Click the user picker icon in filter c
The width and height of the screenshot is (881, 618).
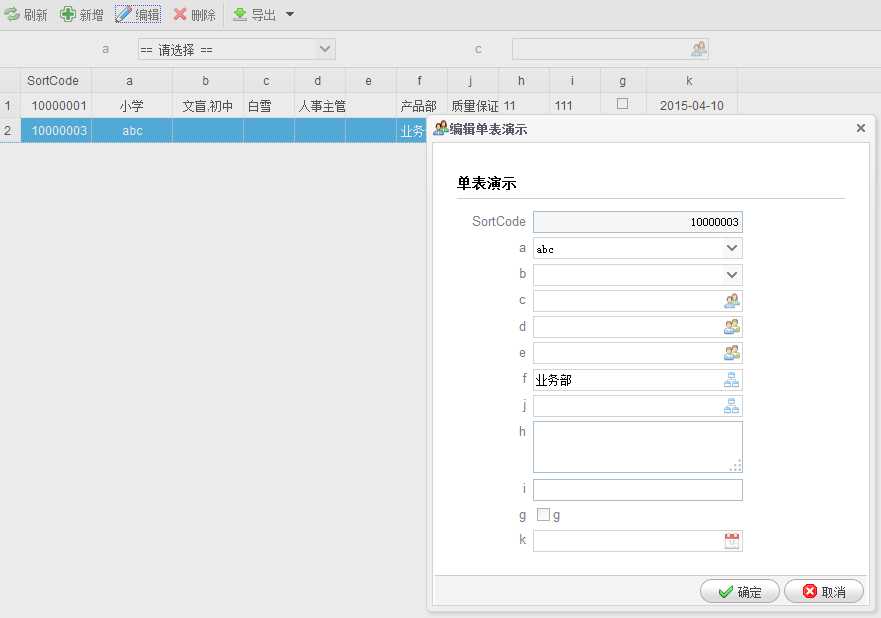(x=698, y=49)
